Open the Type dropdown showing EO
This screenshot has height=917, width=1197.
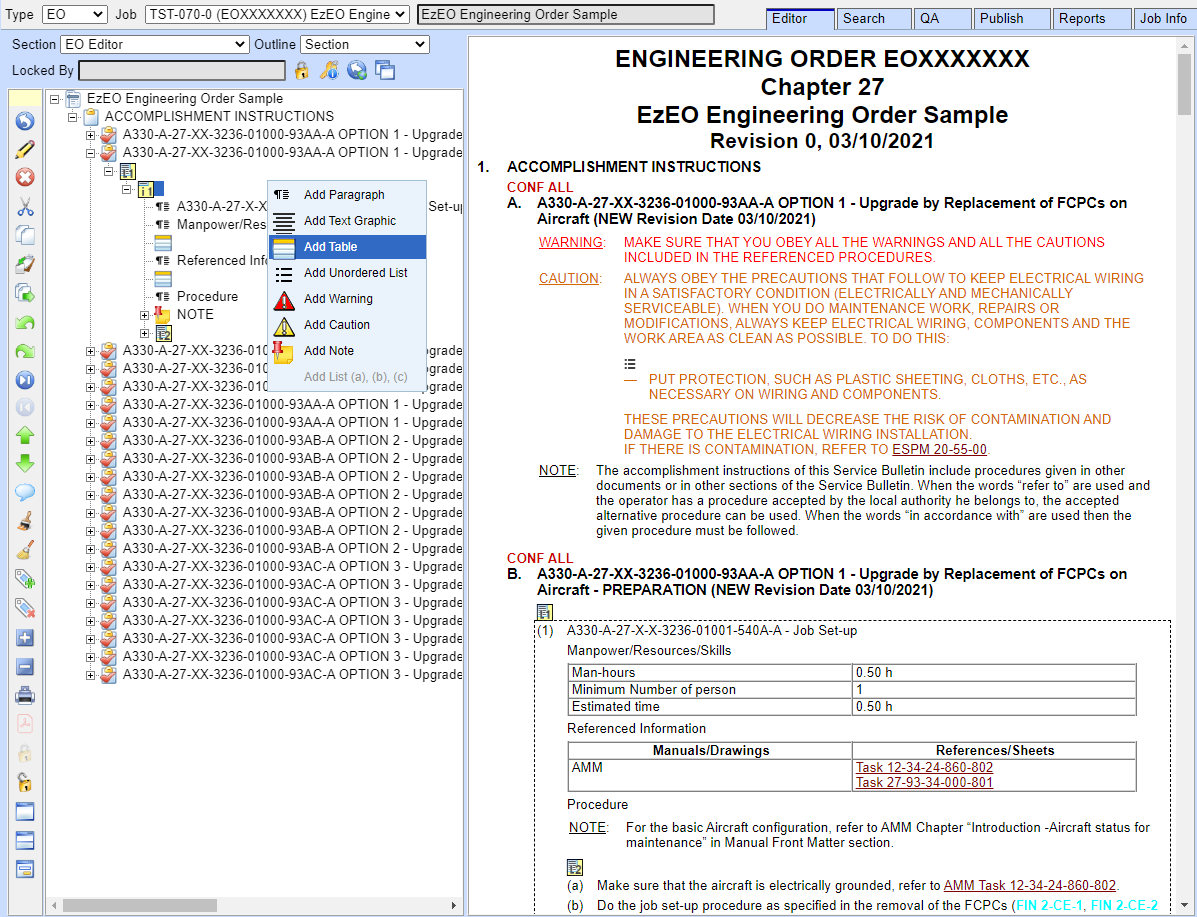pyautogui.click(x=74, y=15)
